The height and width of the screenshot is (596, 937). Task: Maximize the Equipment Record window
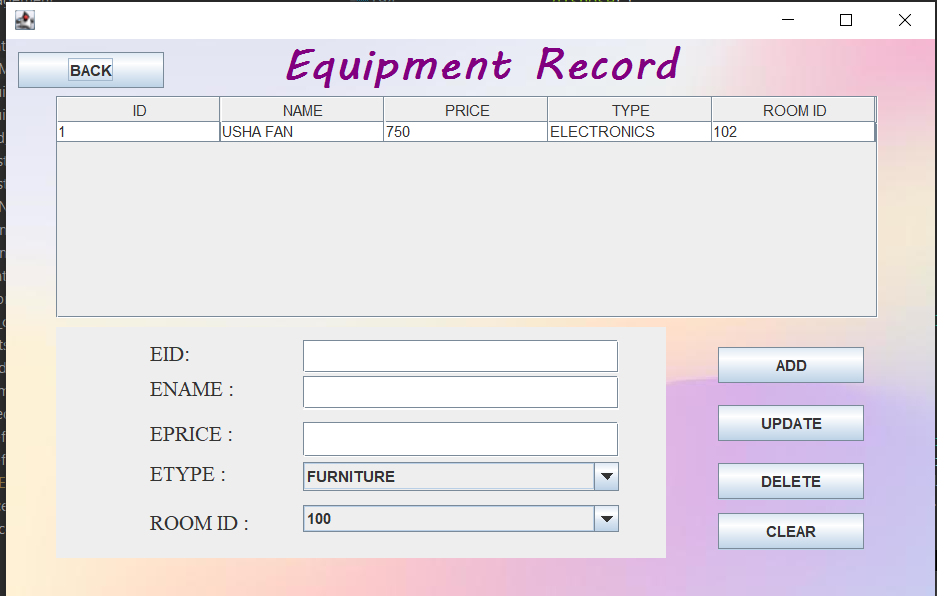(x=846, y=20)
